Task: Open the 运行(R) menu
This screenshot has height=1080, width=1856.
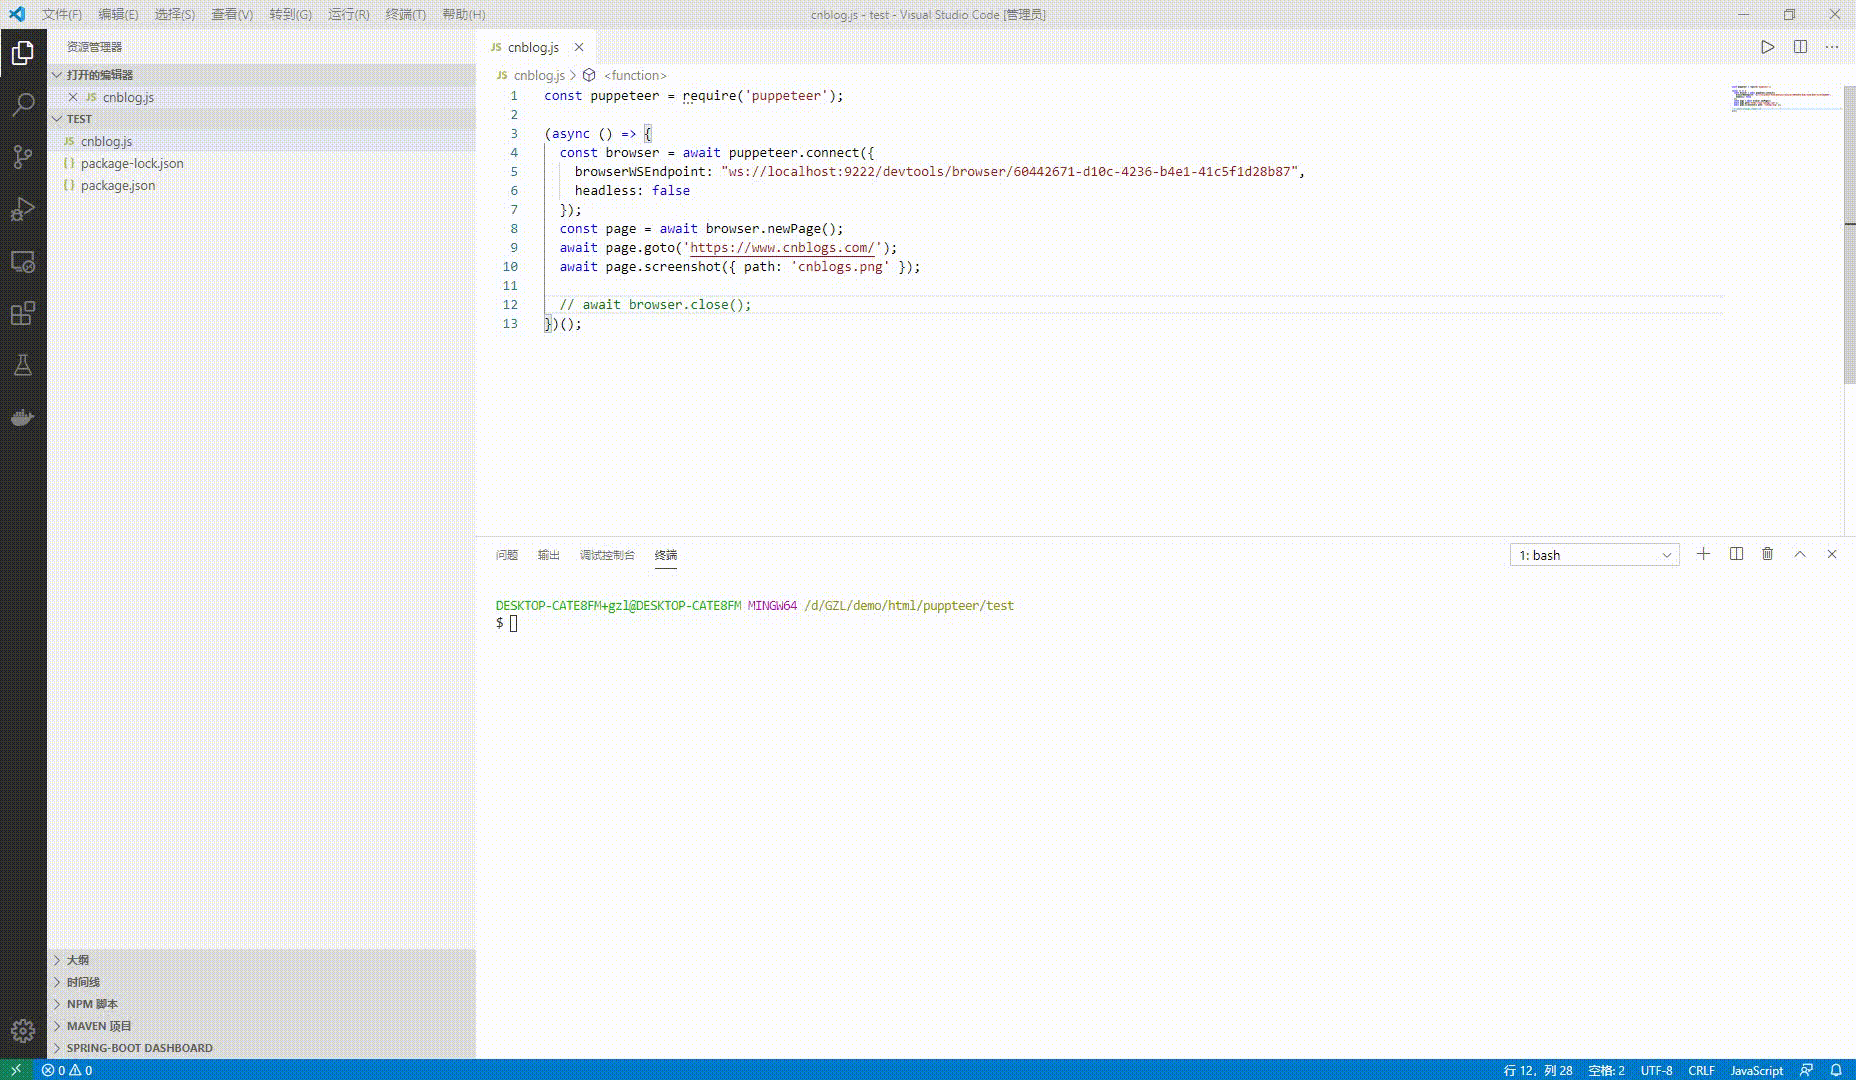Action: tap(349, 14)
